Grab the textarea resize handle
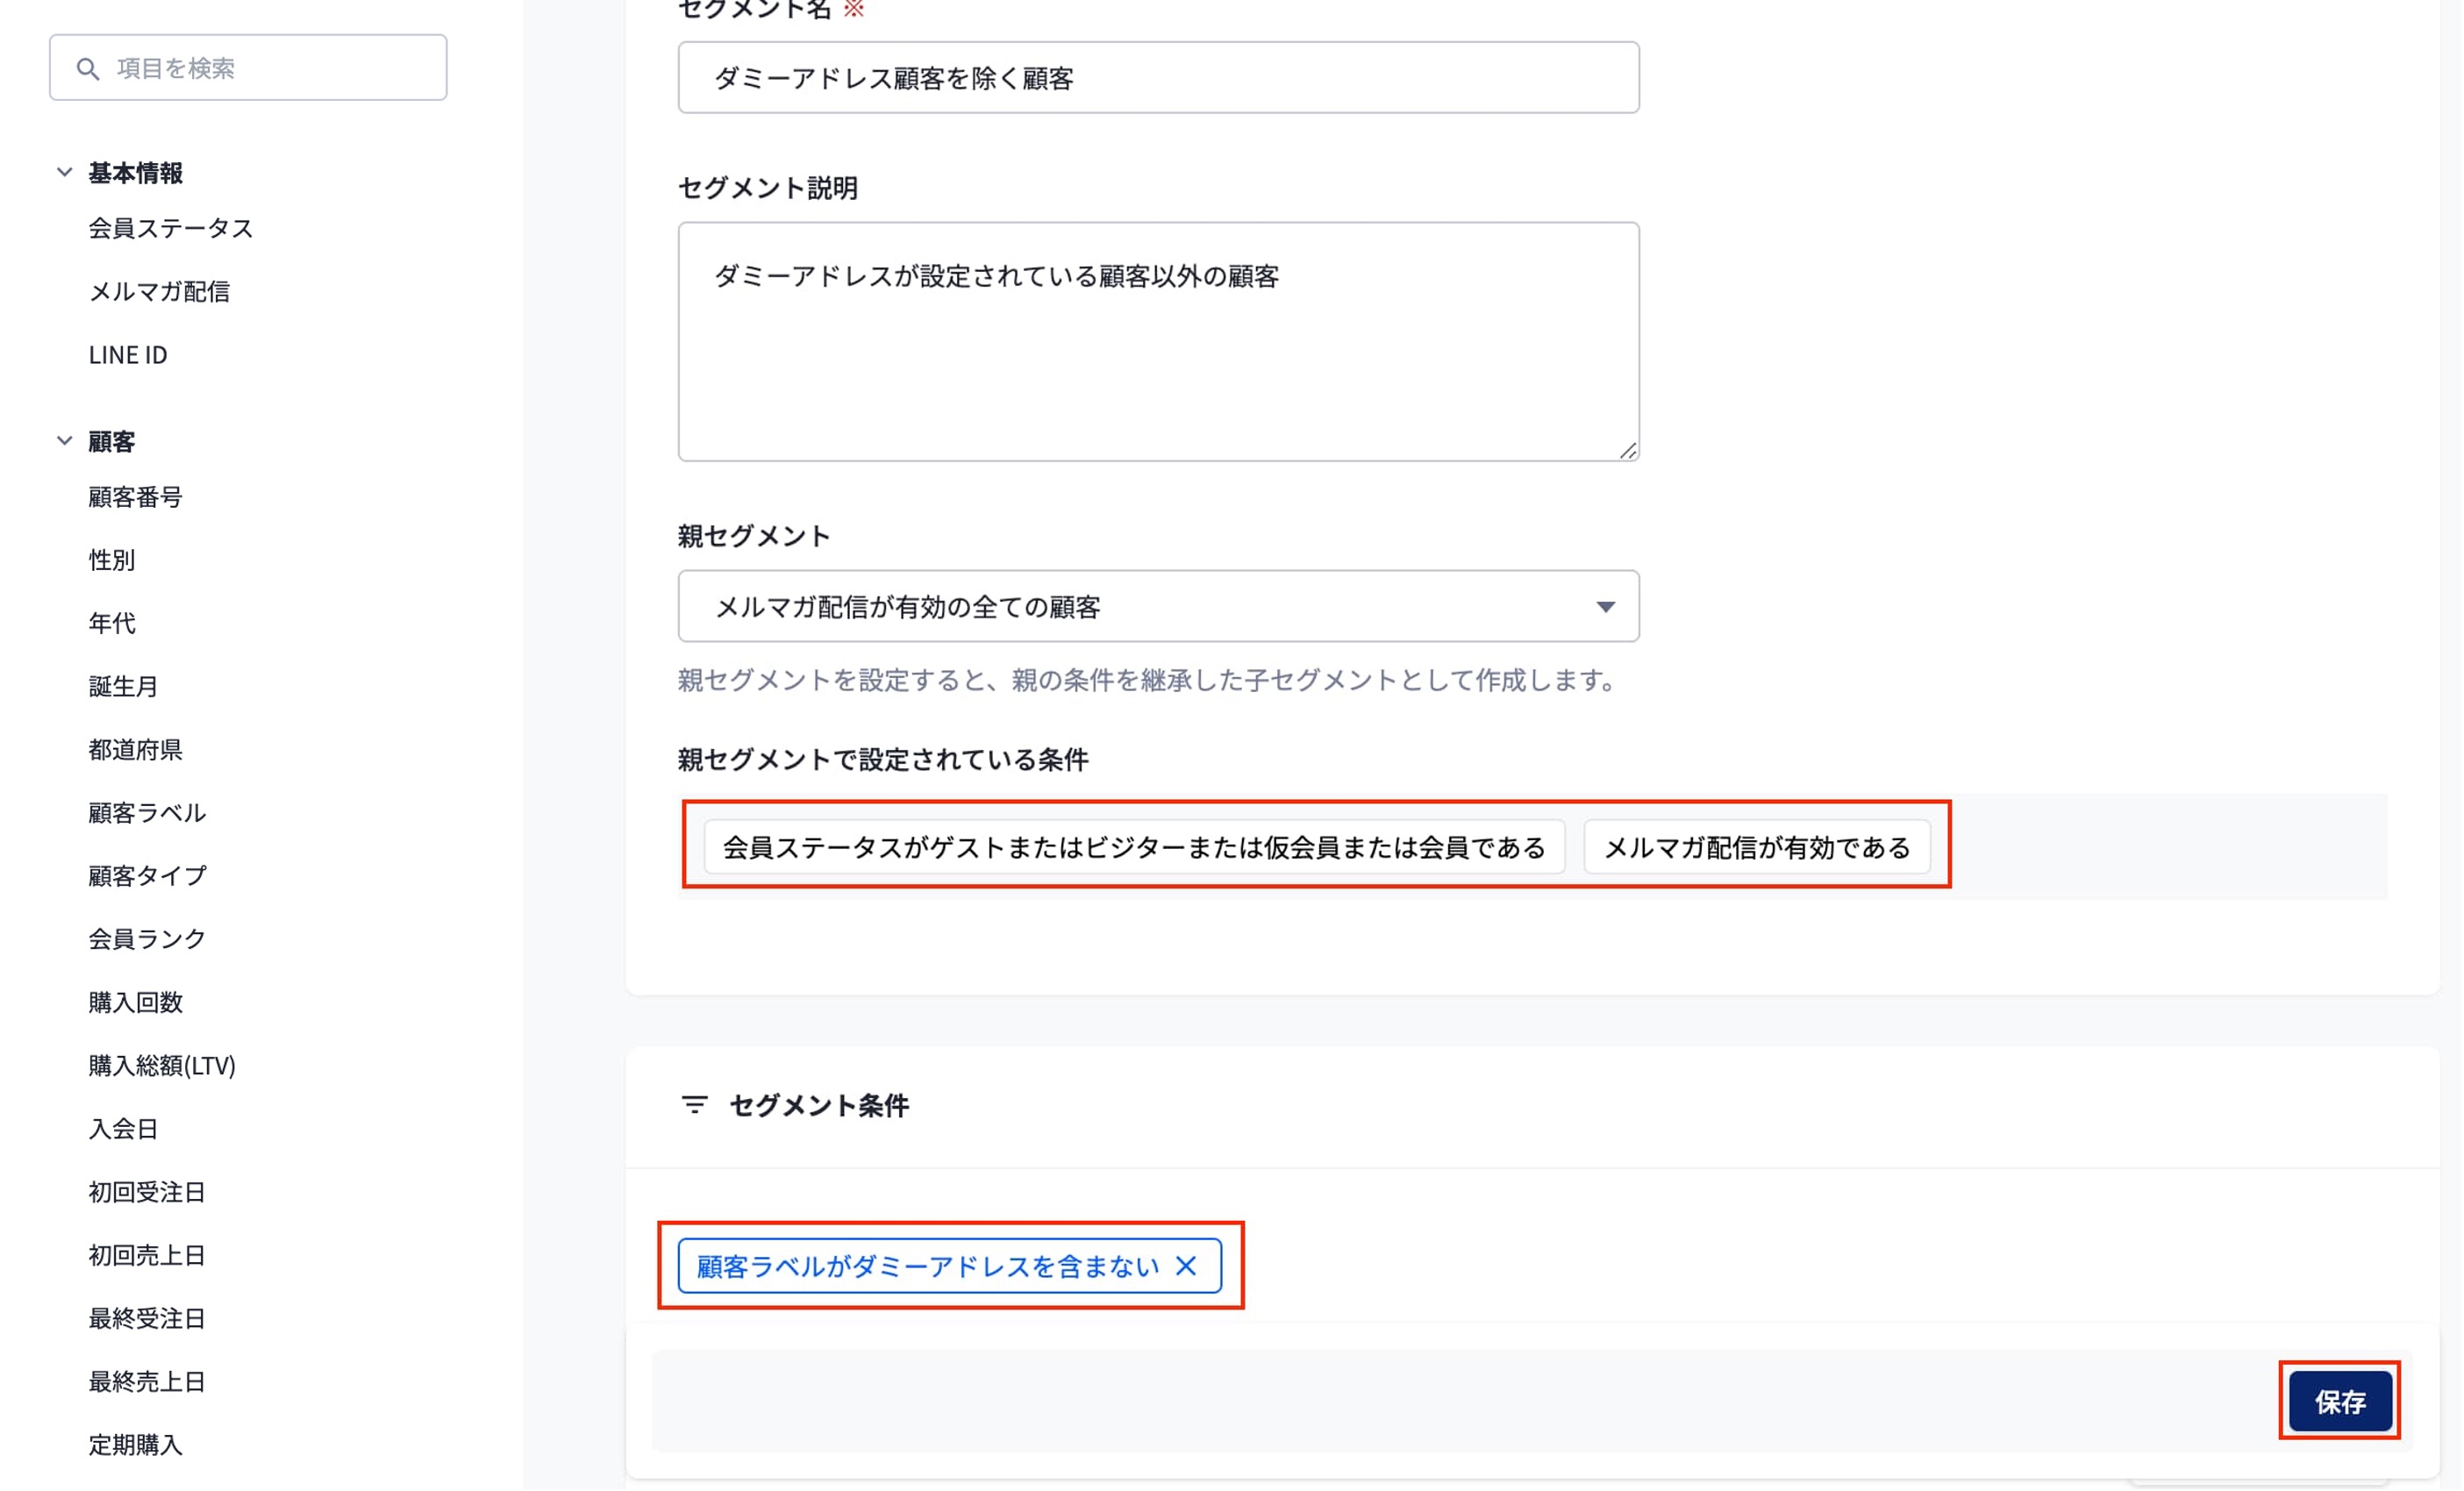2464x1491 pixels. pos(1628,451)
